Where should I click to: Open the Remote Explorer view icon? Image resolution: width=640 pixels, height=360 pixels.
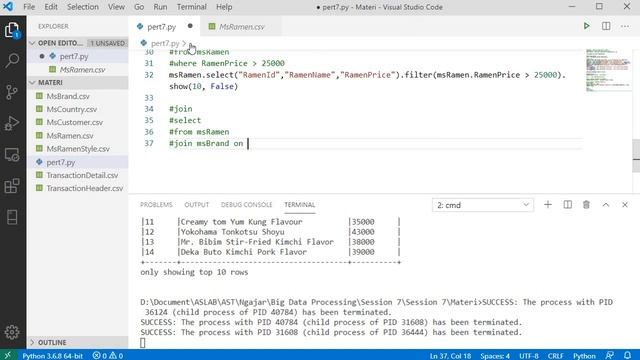tap(12, 155)
